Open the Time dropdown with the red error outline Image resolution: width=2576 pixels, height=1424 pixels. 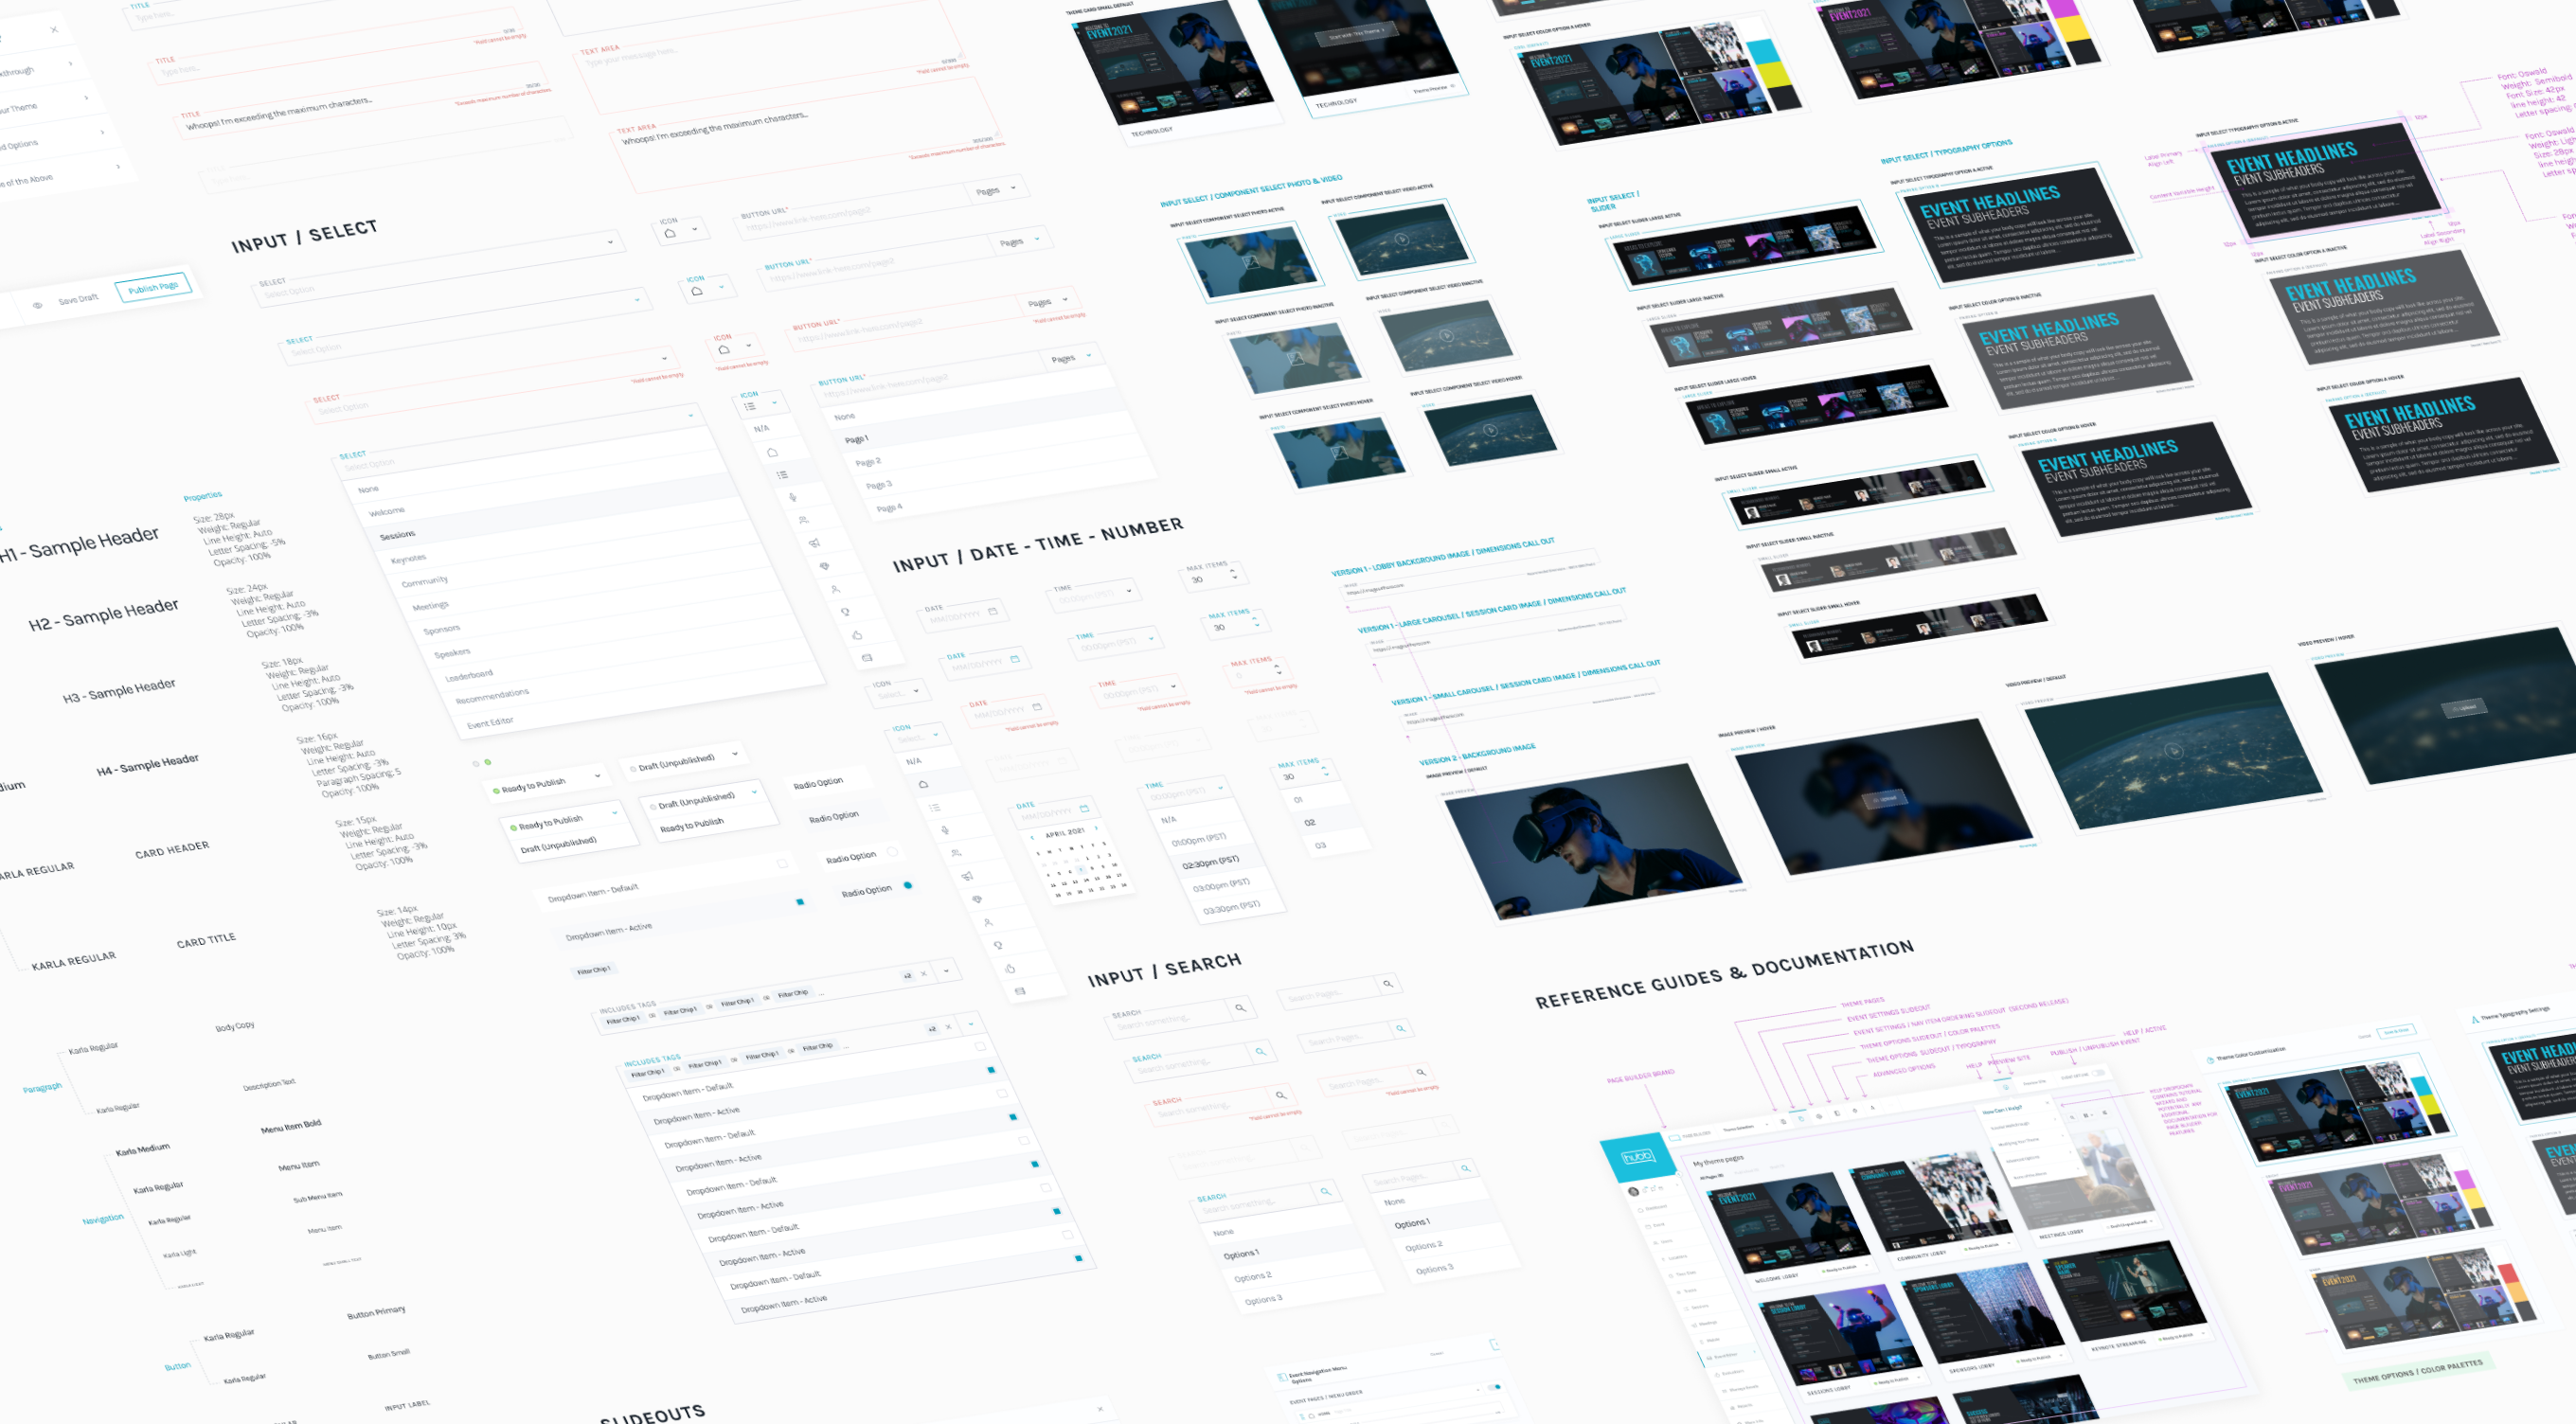1174,687
